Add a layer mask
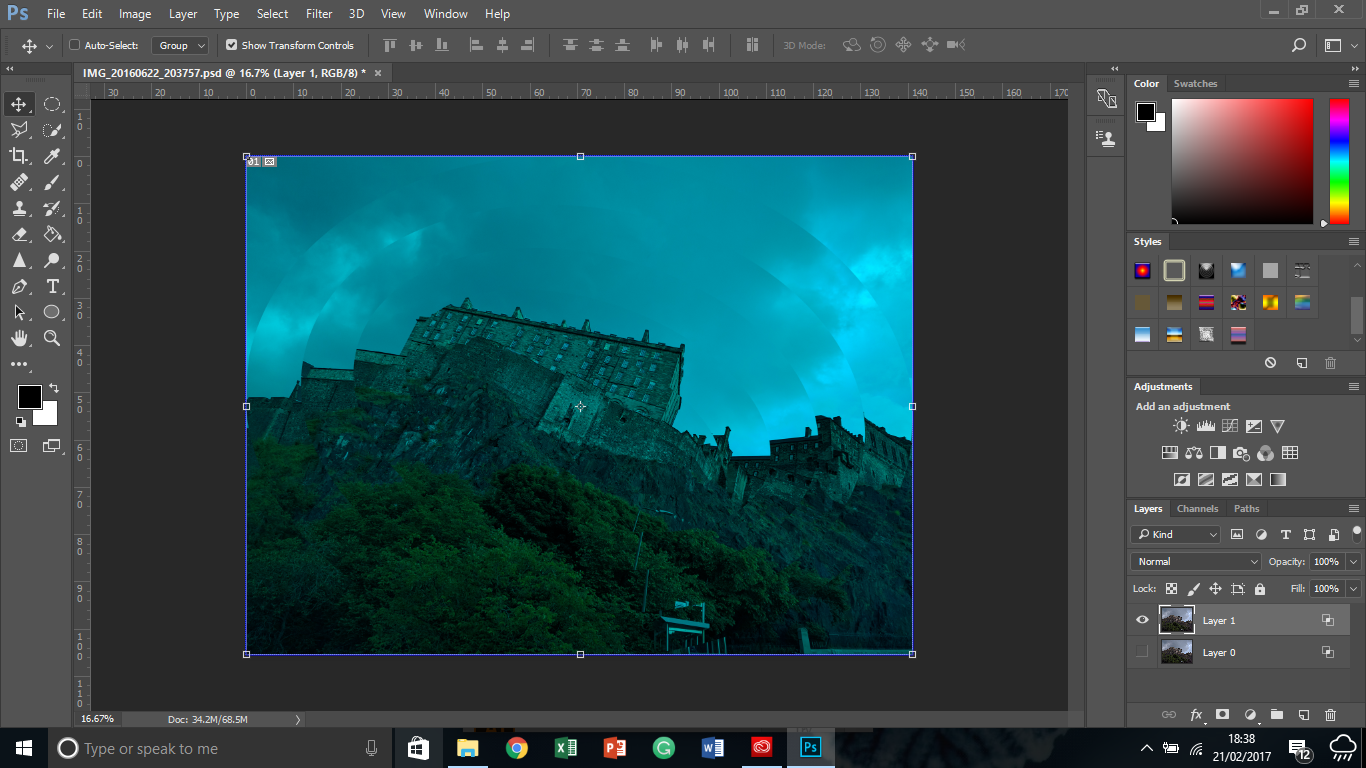 pos(1223,714)
